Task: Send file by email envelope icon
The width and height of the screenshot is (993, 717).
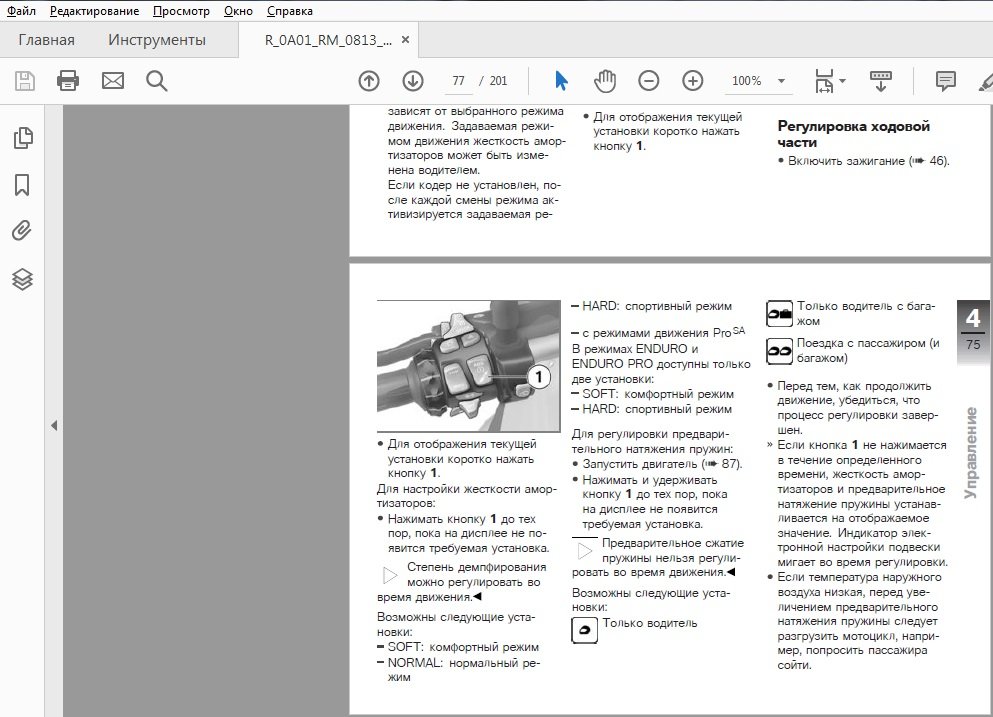Action: (112, 81)
